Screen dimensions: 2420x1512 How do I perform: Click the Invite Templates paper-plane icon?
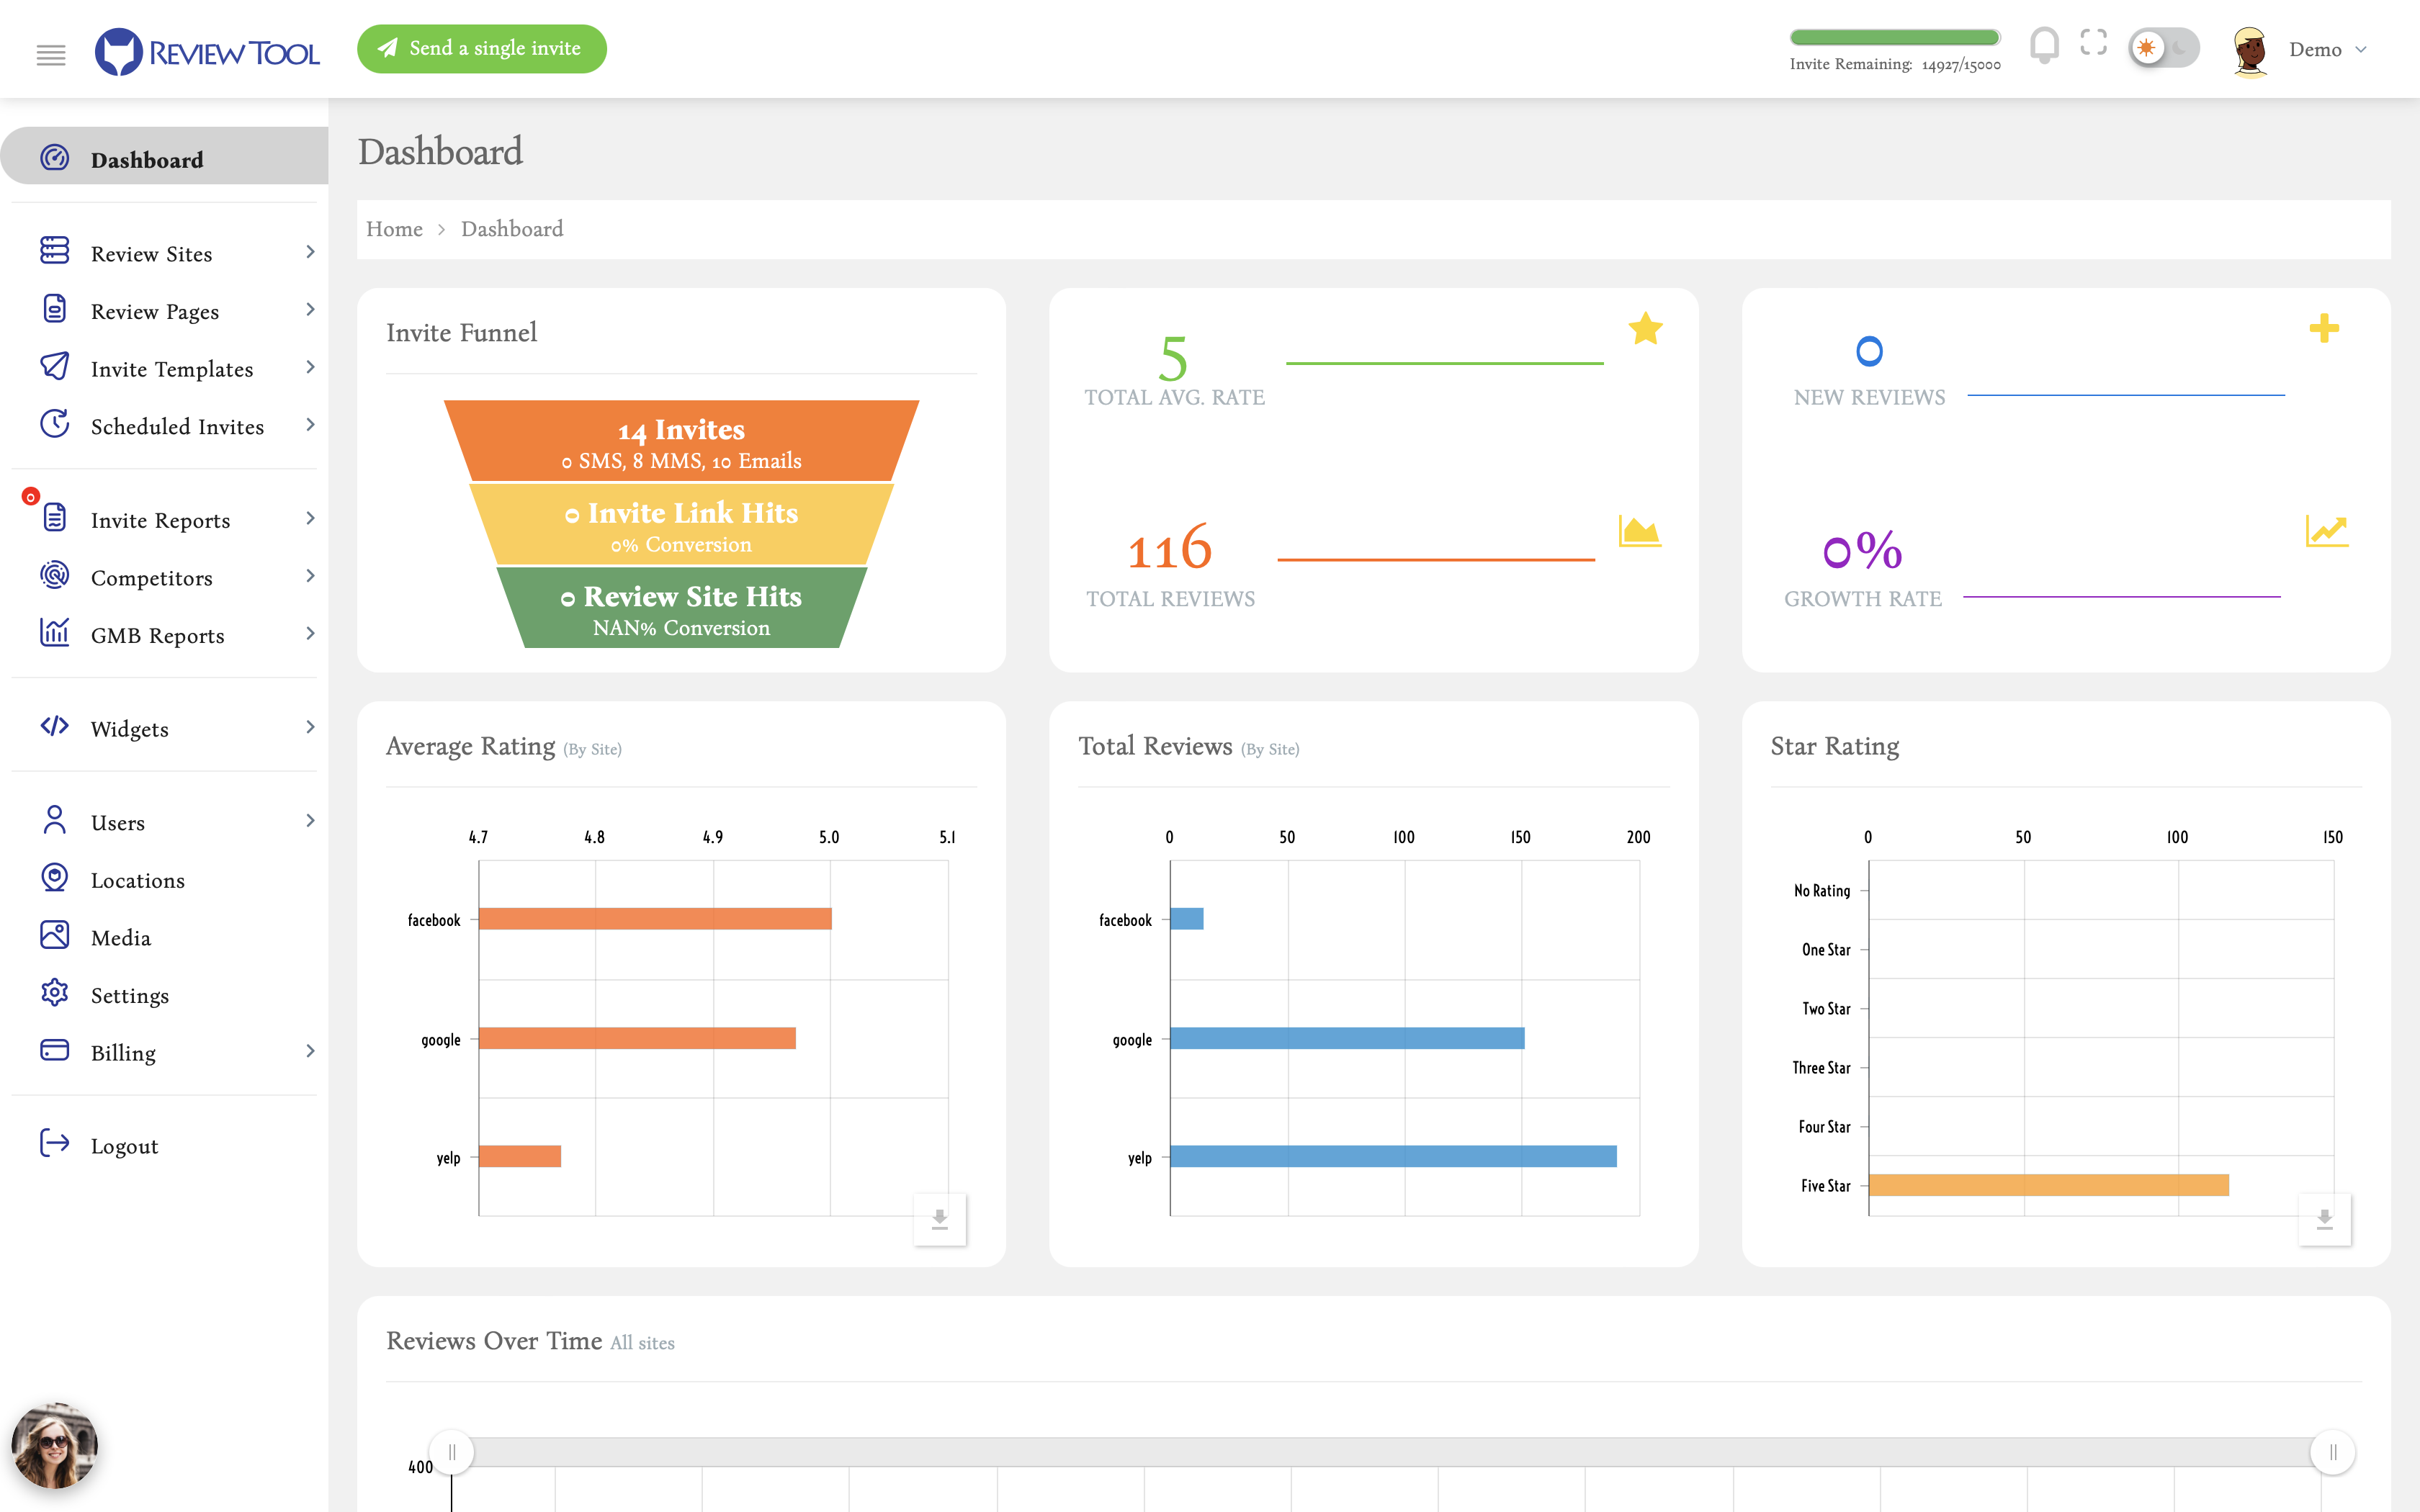pyautogui.click(x=54, y=367)
